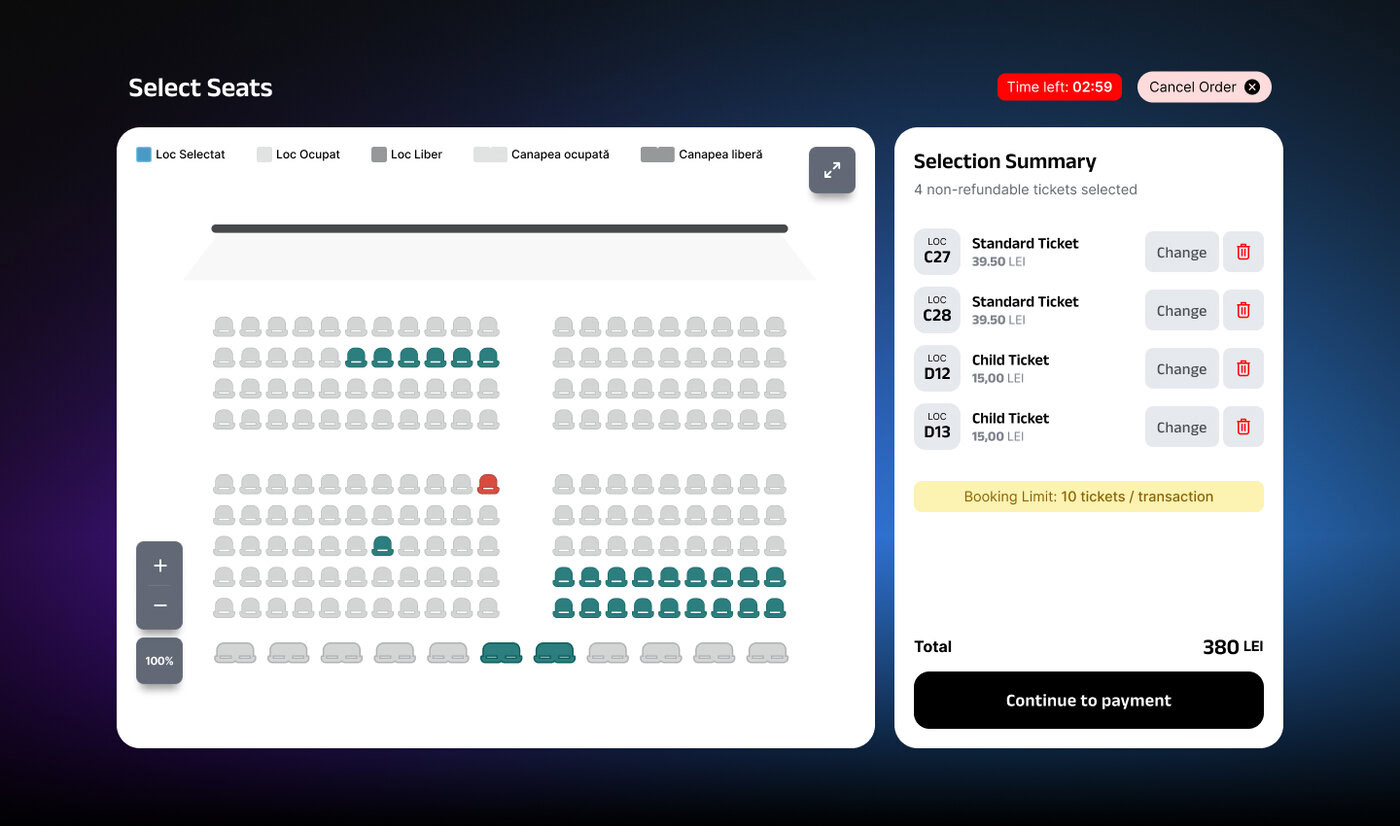Change ticket type for seat D12
This screenshot has width=1400, height=826.
tap(1182, 368)
